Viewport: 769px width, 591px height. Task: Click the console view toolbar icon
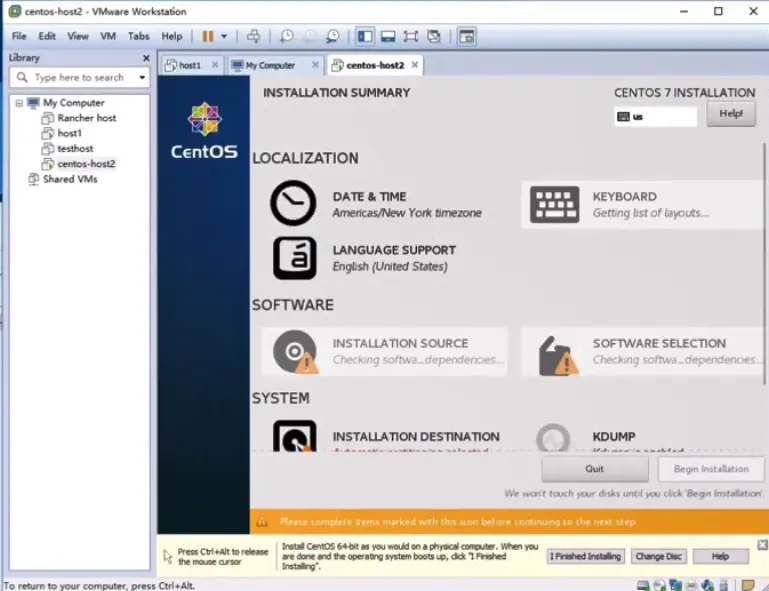tap(466, 36)
